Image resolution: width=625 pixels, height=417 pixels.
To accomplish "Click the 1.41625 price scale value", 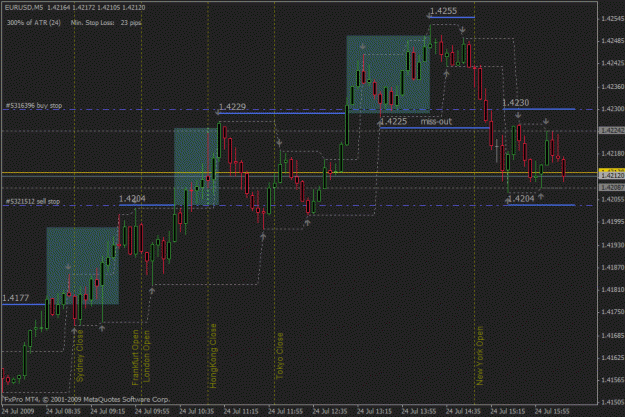I will pyautogui.click(x=612, y=358).
